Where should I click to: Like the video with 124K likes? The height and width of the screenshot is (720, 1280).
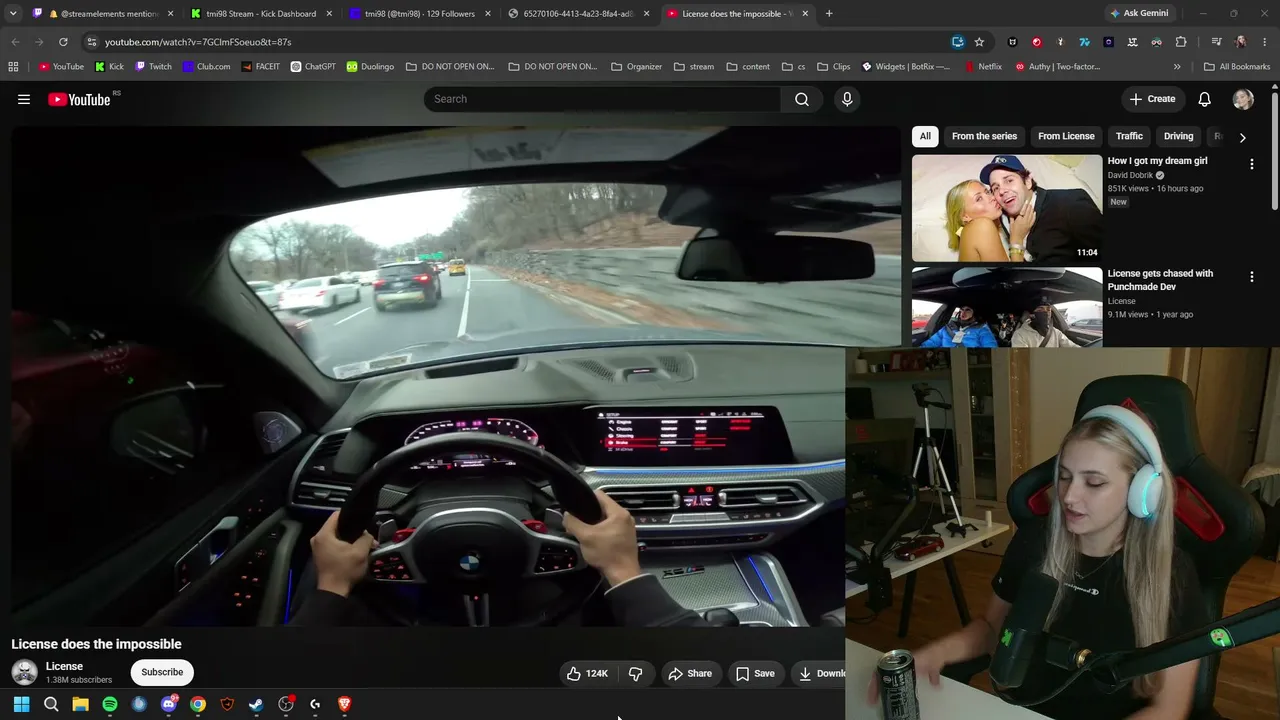587,673
